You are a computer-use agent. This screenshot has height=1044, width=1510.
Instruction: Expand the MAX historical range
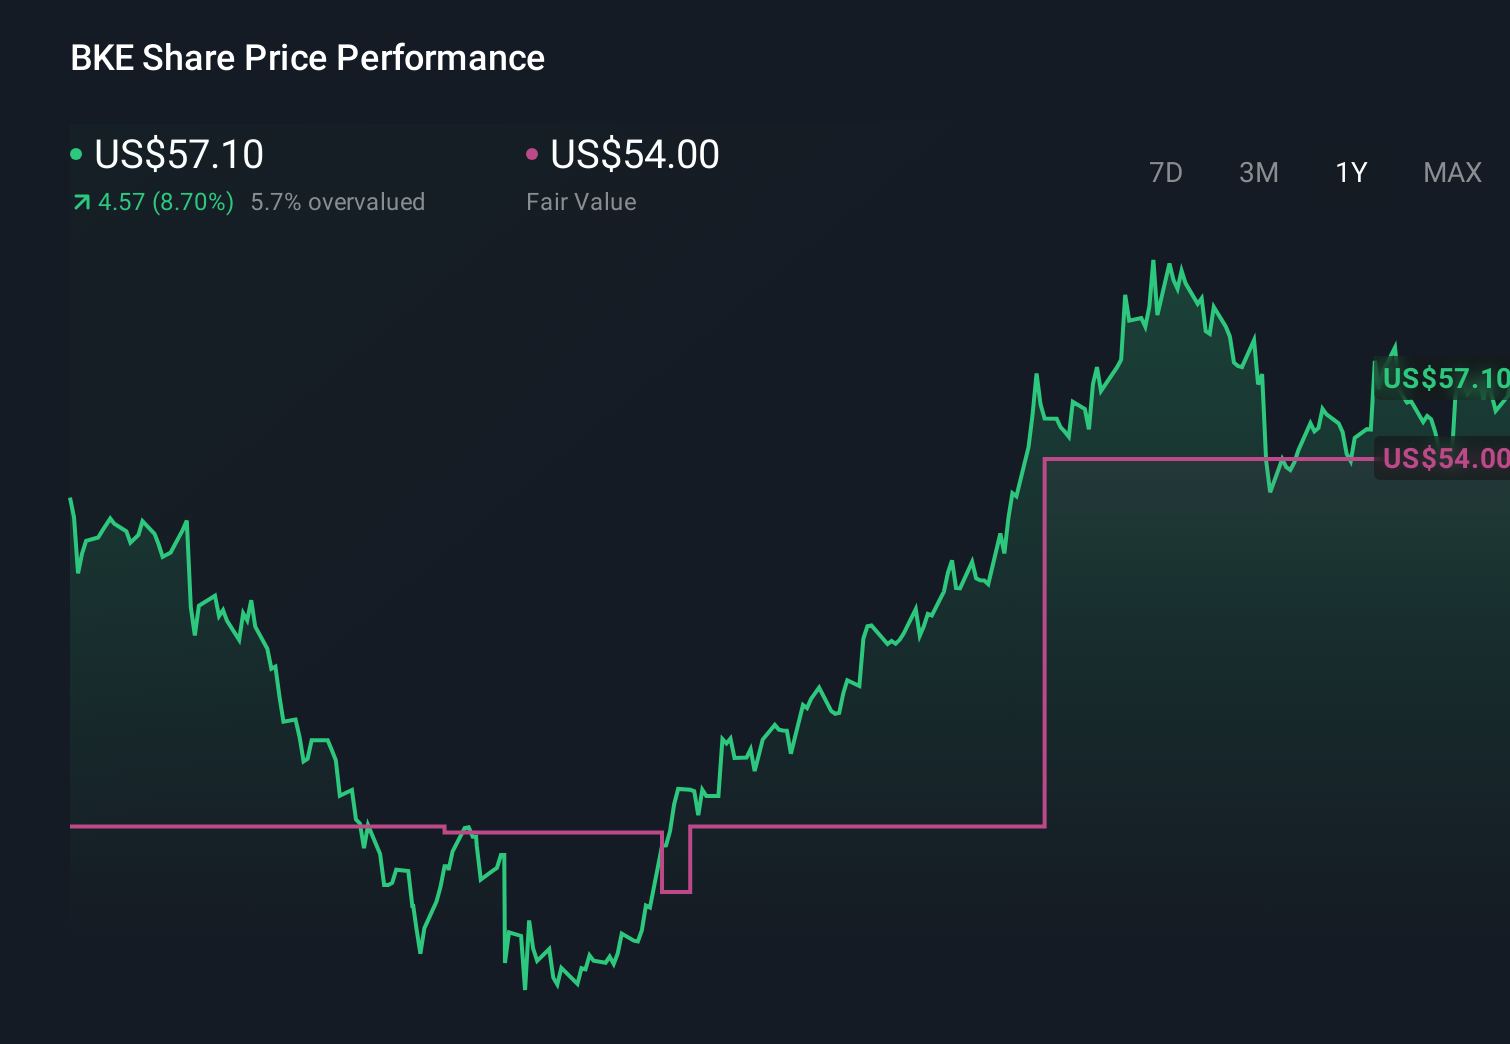pyautogui.click(x=1452, y=172)
